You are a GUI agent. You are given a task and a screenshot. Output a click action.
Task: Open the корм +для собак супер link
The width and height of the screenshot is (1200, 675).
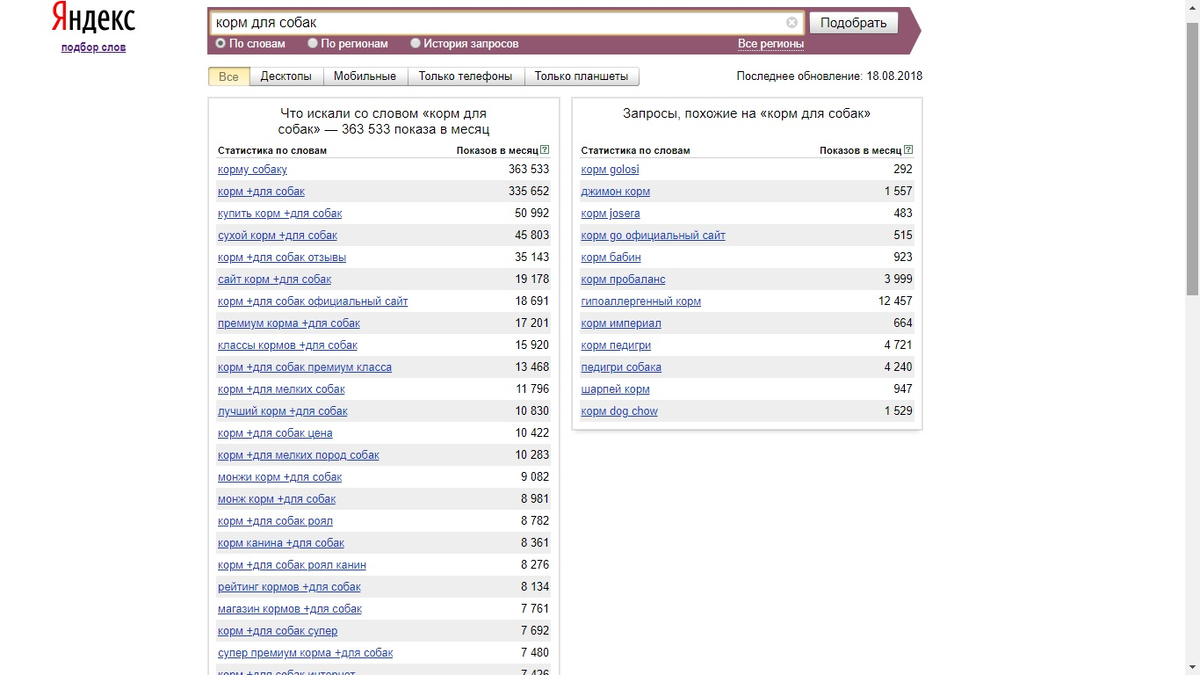(277, 631)
